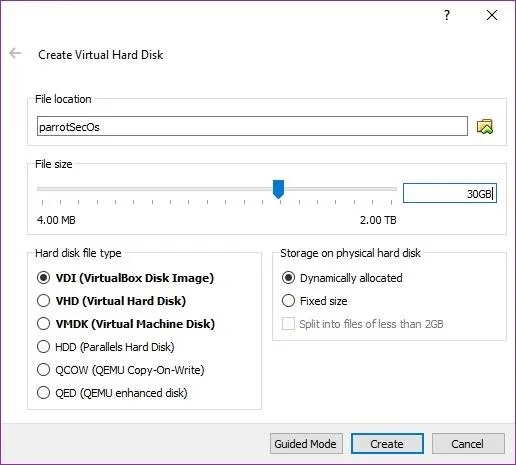Click the 30GB file size input field
The height and width of the screenshot is (465, 516).
pos(450,193)
